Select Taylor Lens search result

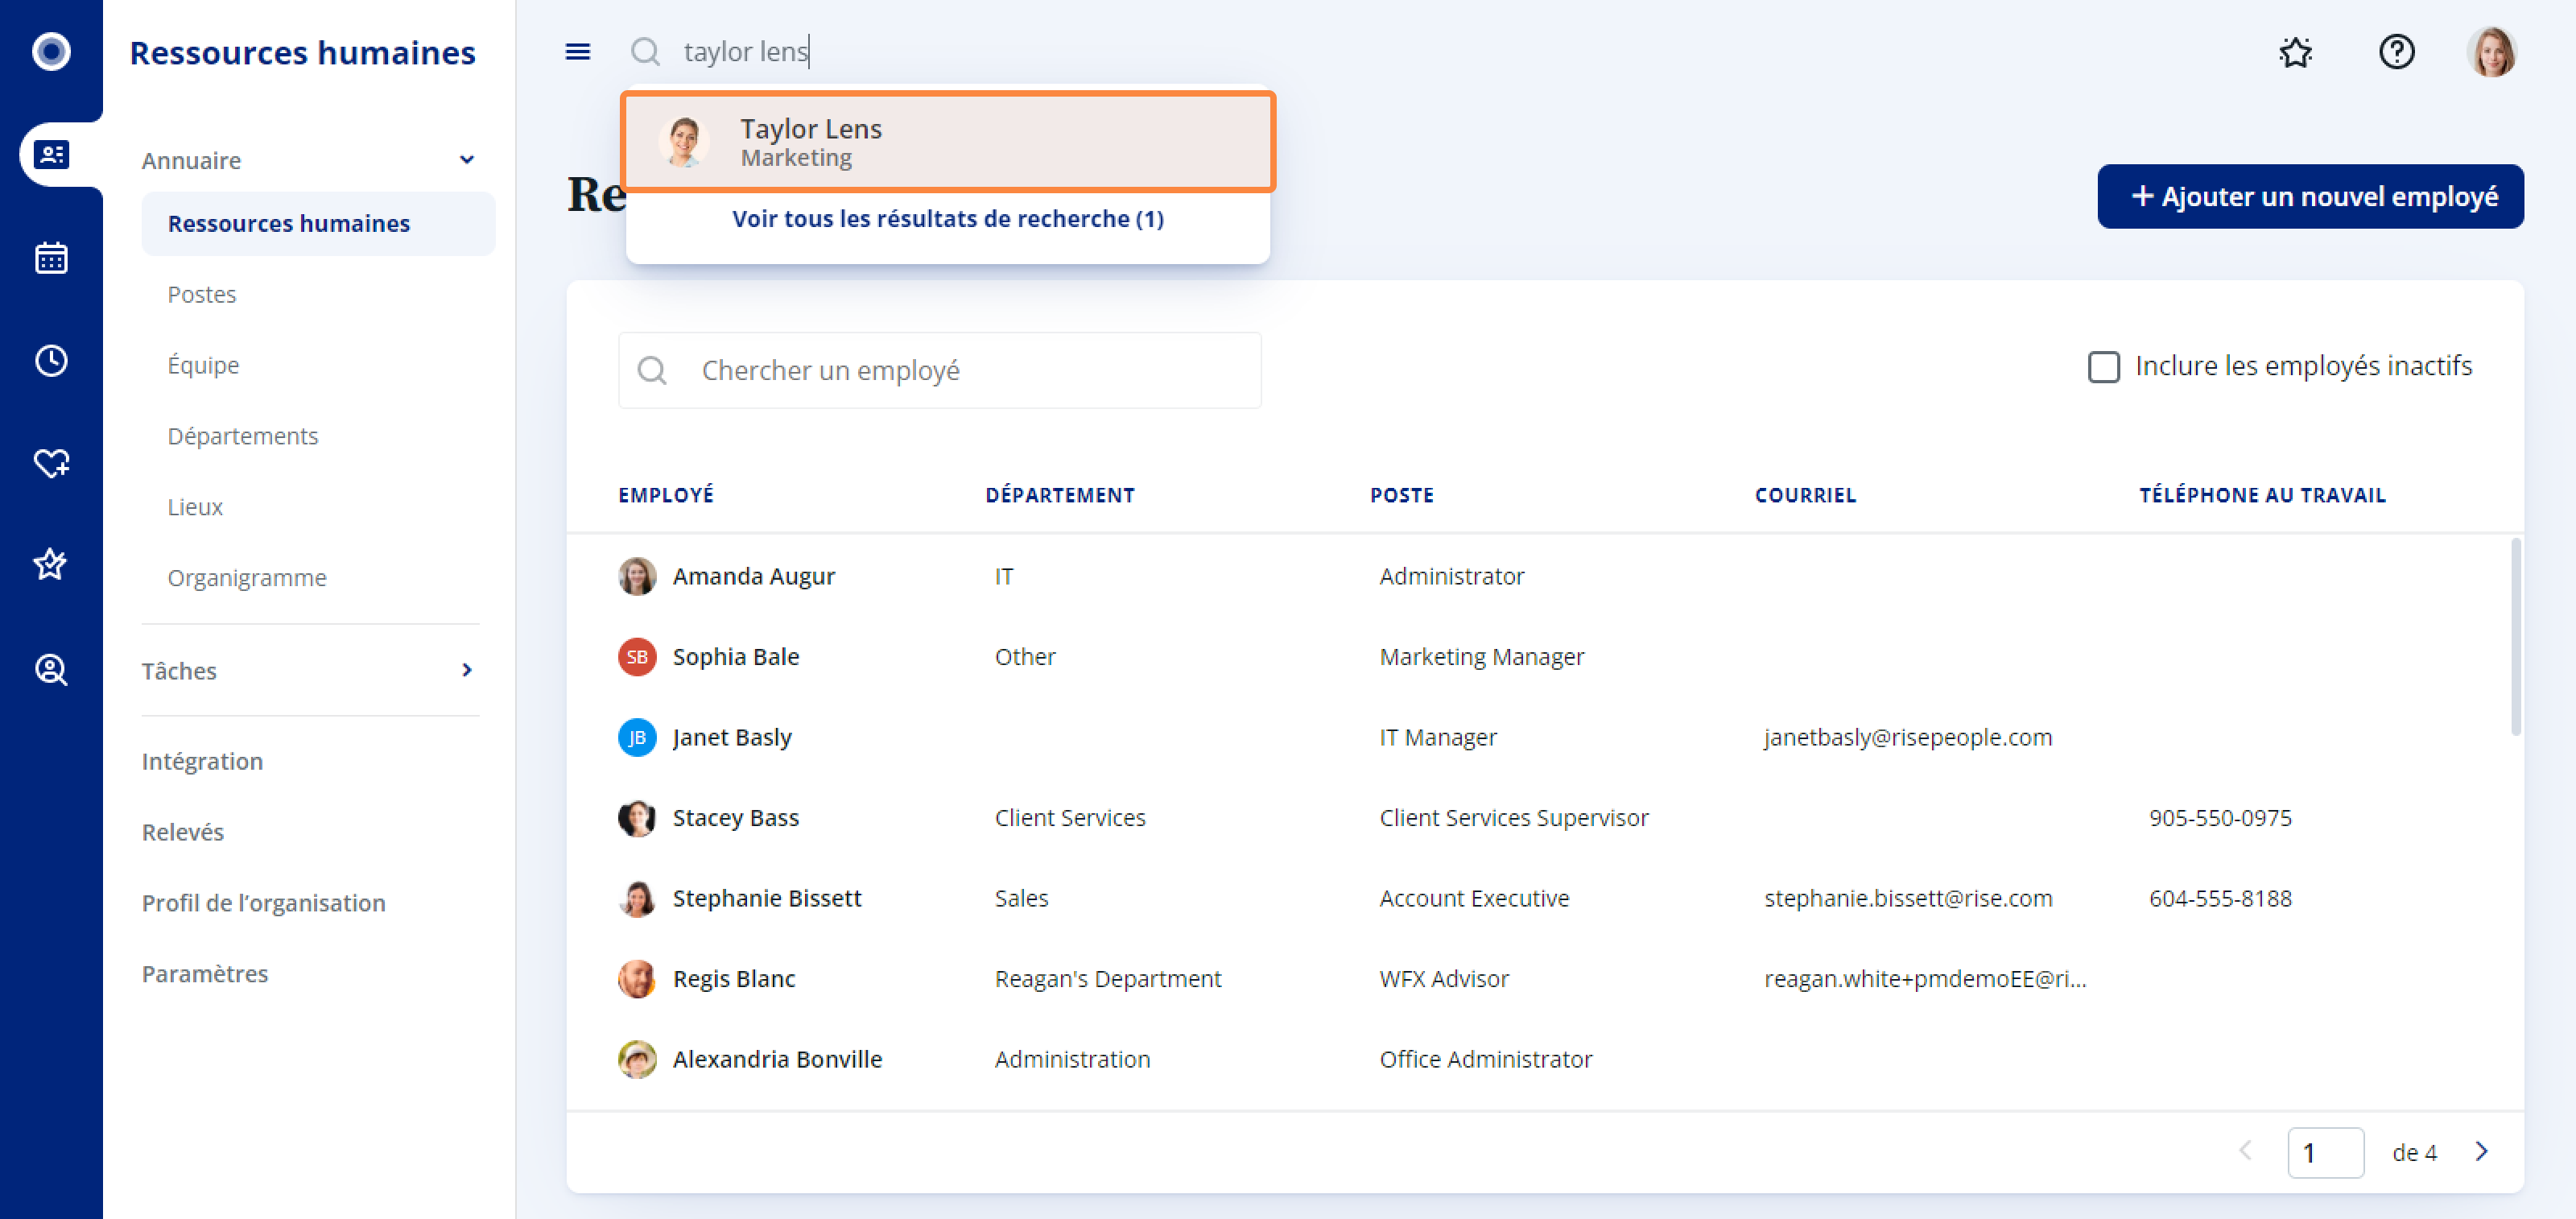coord(948,142)
